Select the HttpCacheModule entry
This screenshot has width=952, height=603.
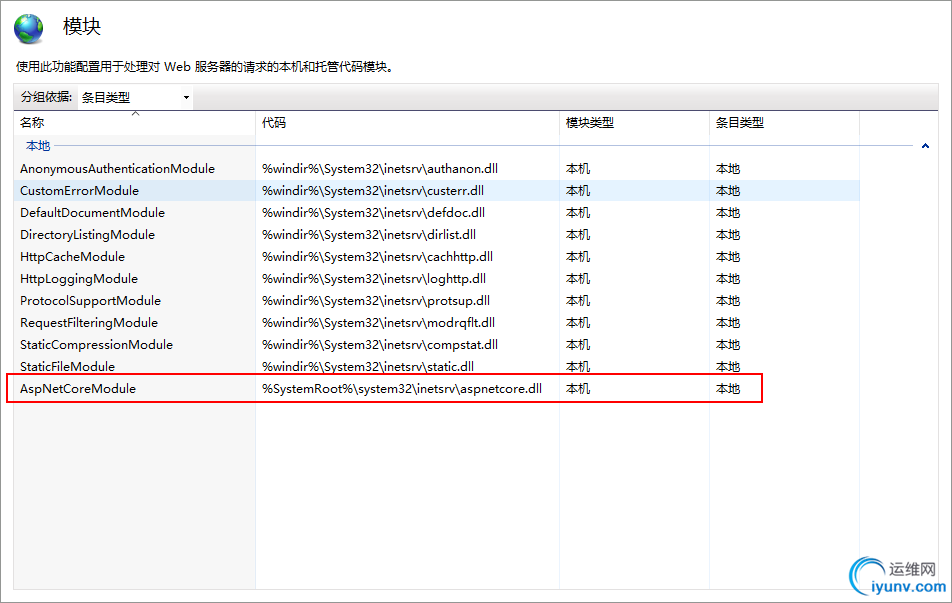click(x=72, y=257)
